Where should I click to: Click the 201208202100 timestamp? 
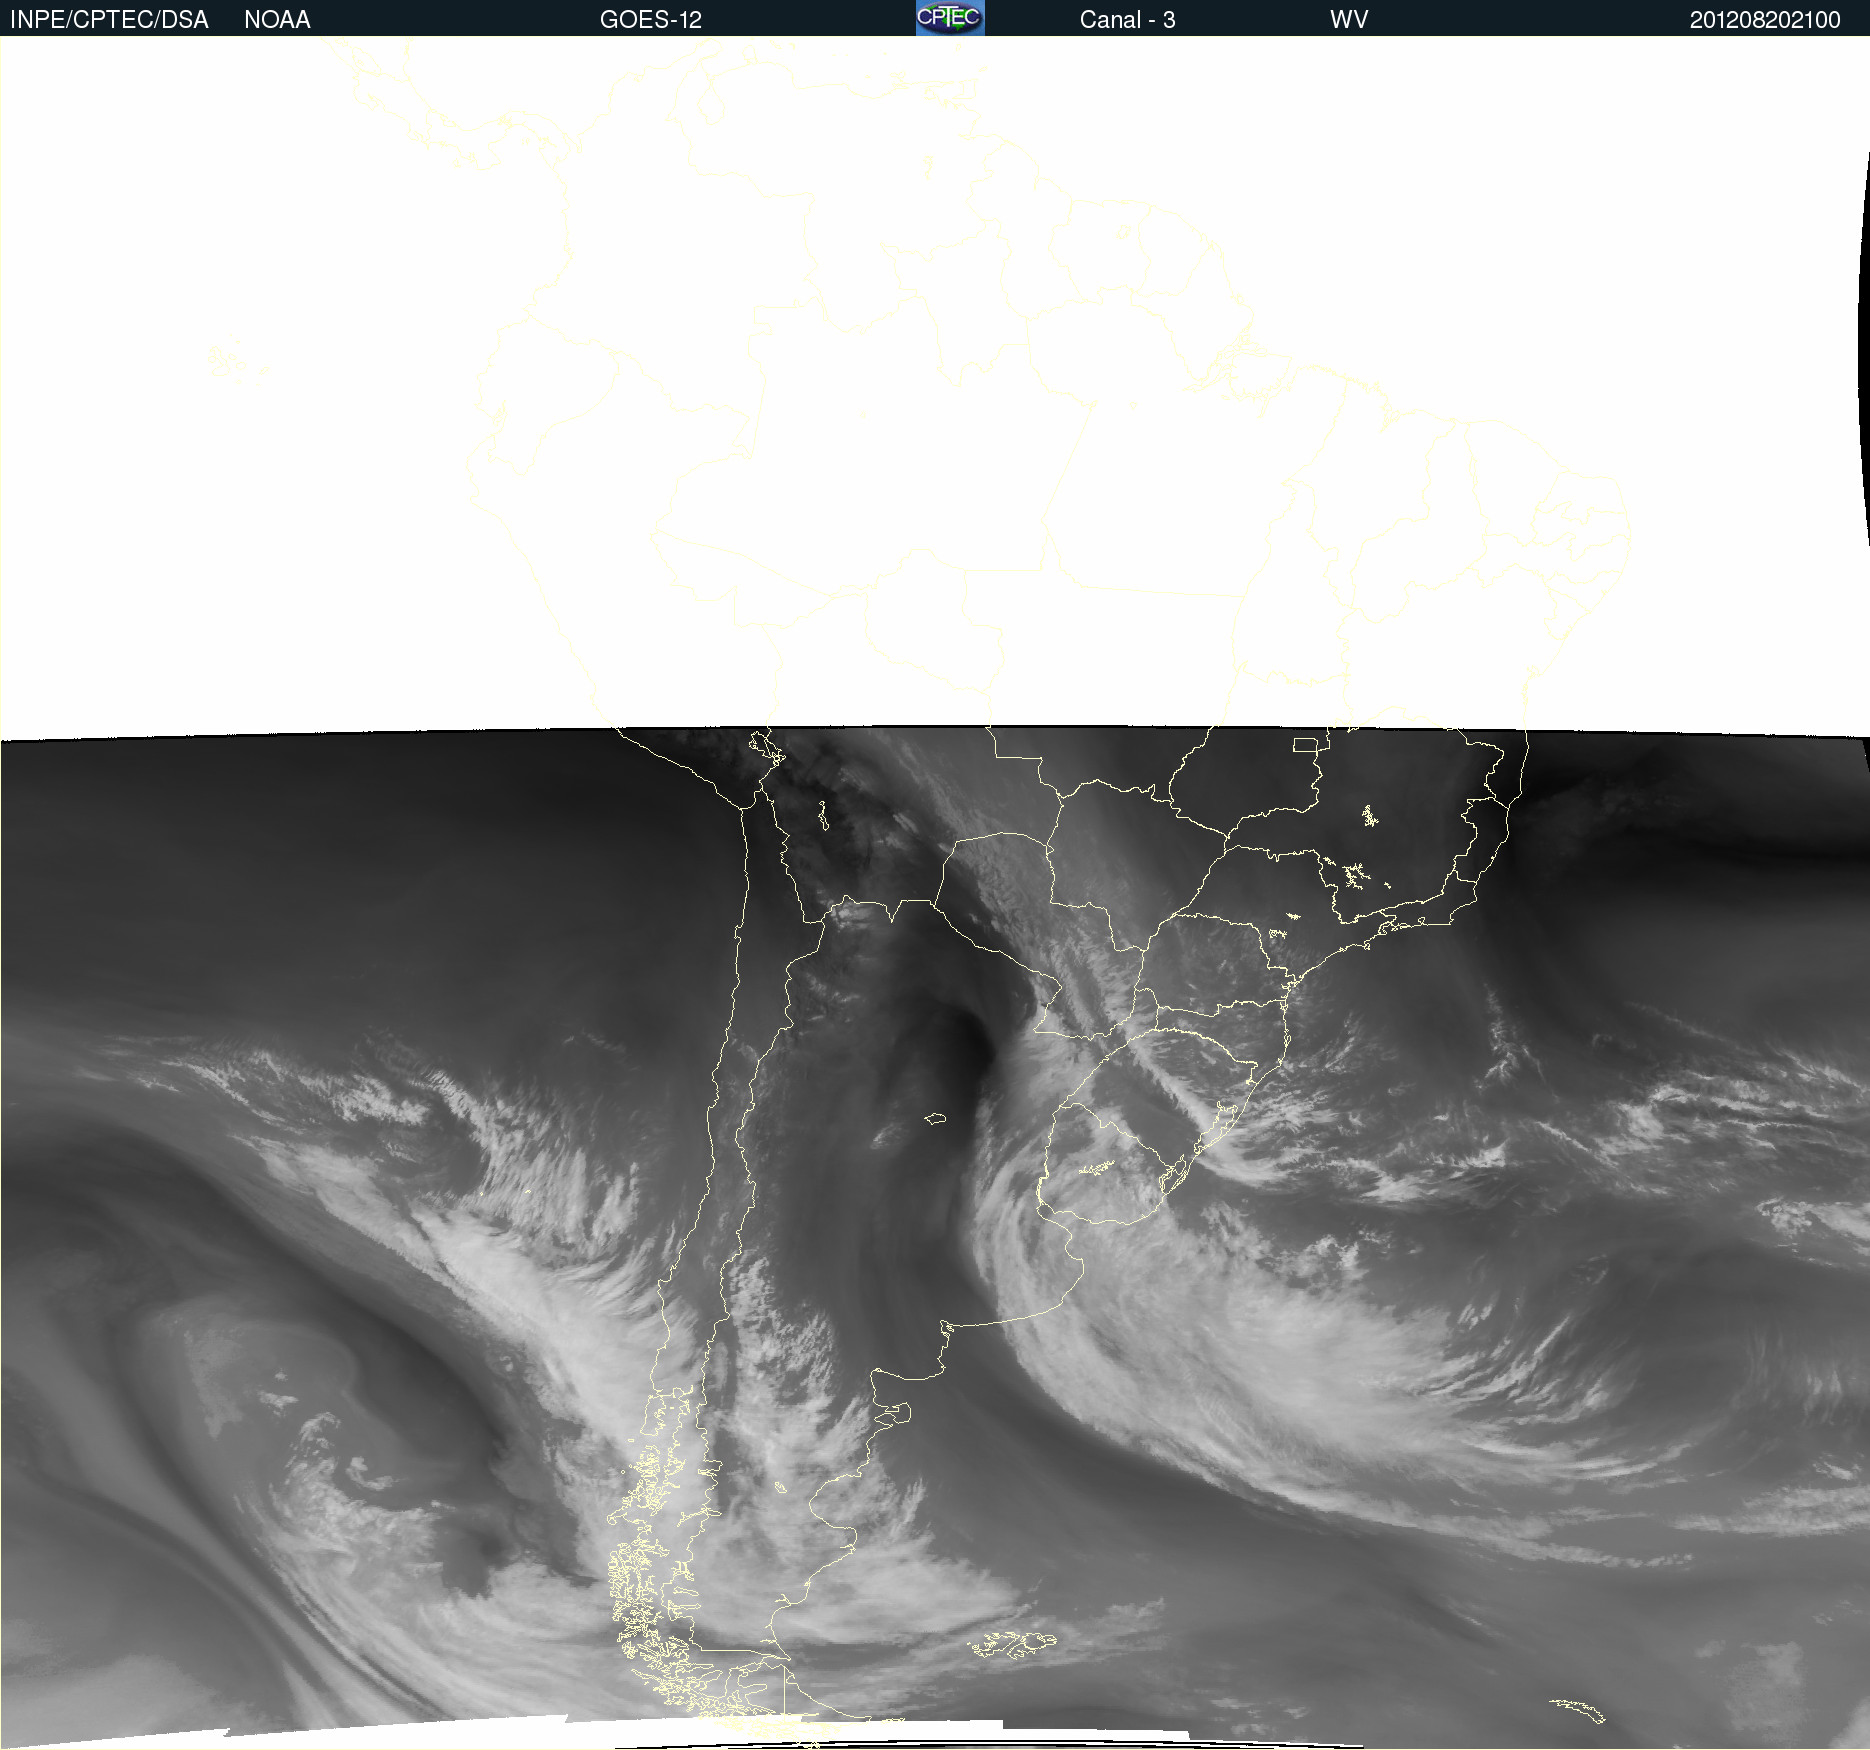pyautogui.click(x=1765, y=20)
